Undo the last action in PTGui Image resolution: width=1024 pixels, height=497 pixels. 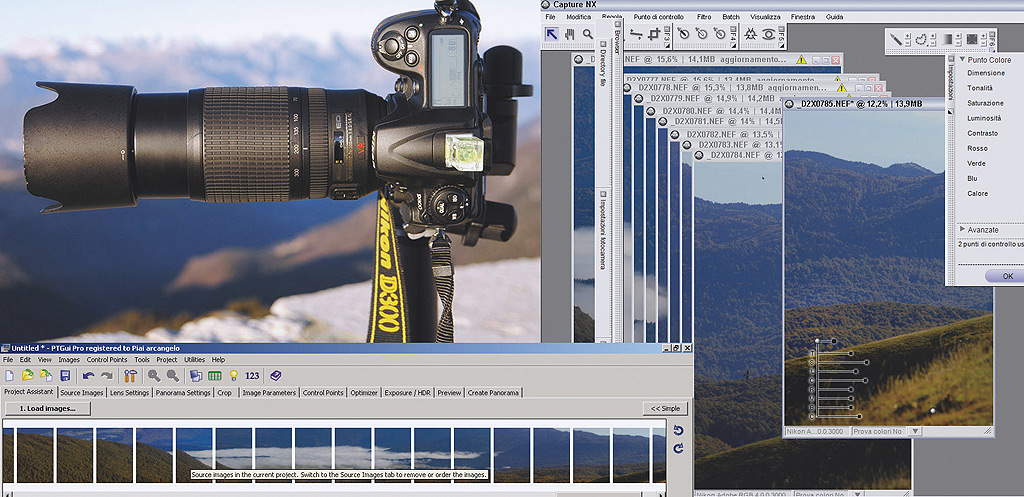(x=88, y=376)
